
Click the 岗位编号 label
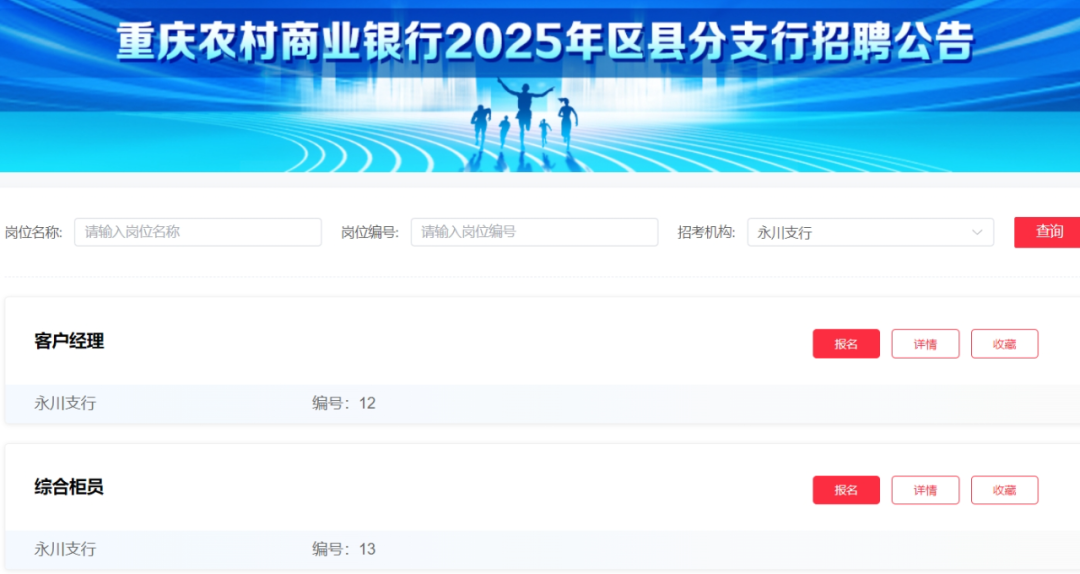coord(370,232)
